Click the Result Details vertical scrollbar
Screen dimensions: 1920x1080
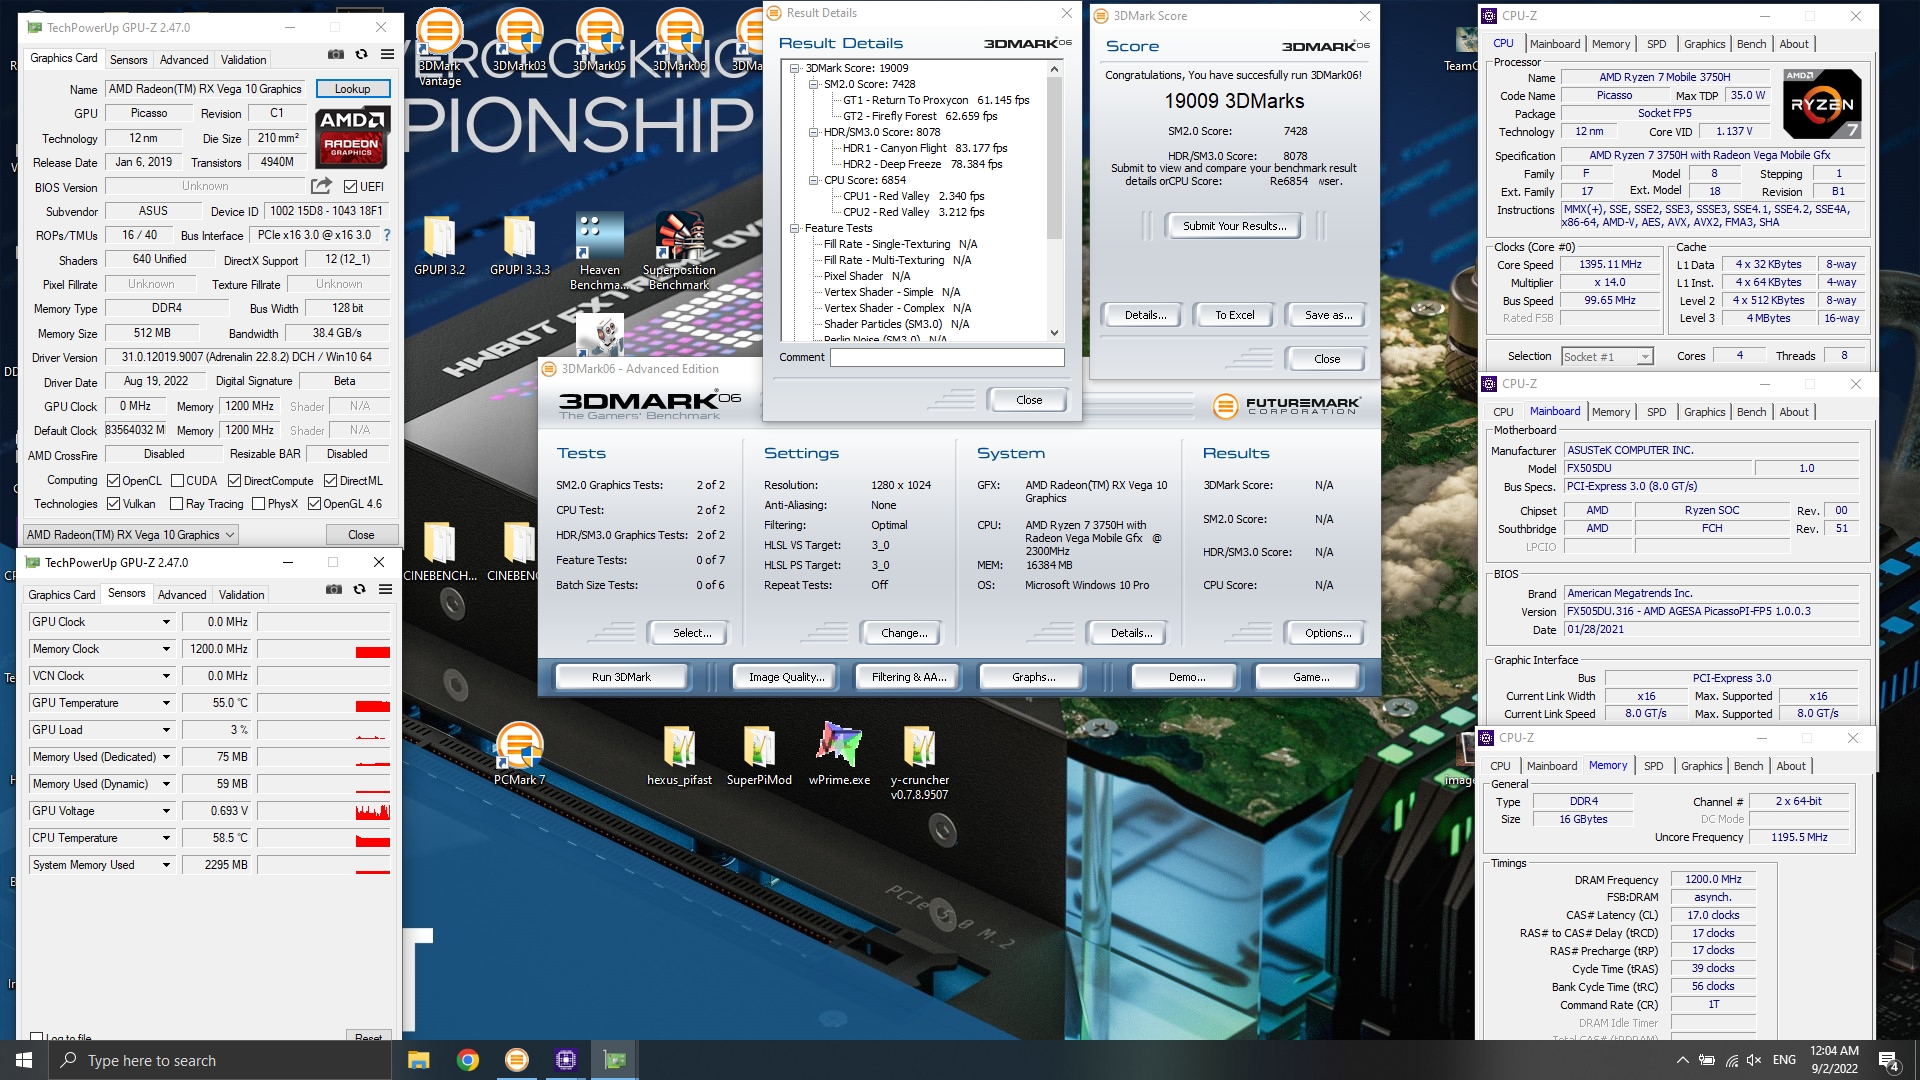[1054, 200]
